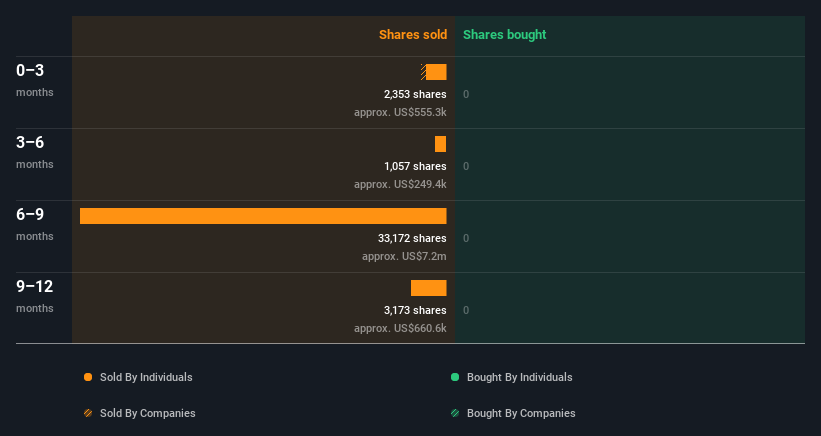Click the 33,172 shares value label

[x=413, y=238]
